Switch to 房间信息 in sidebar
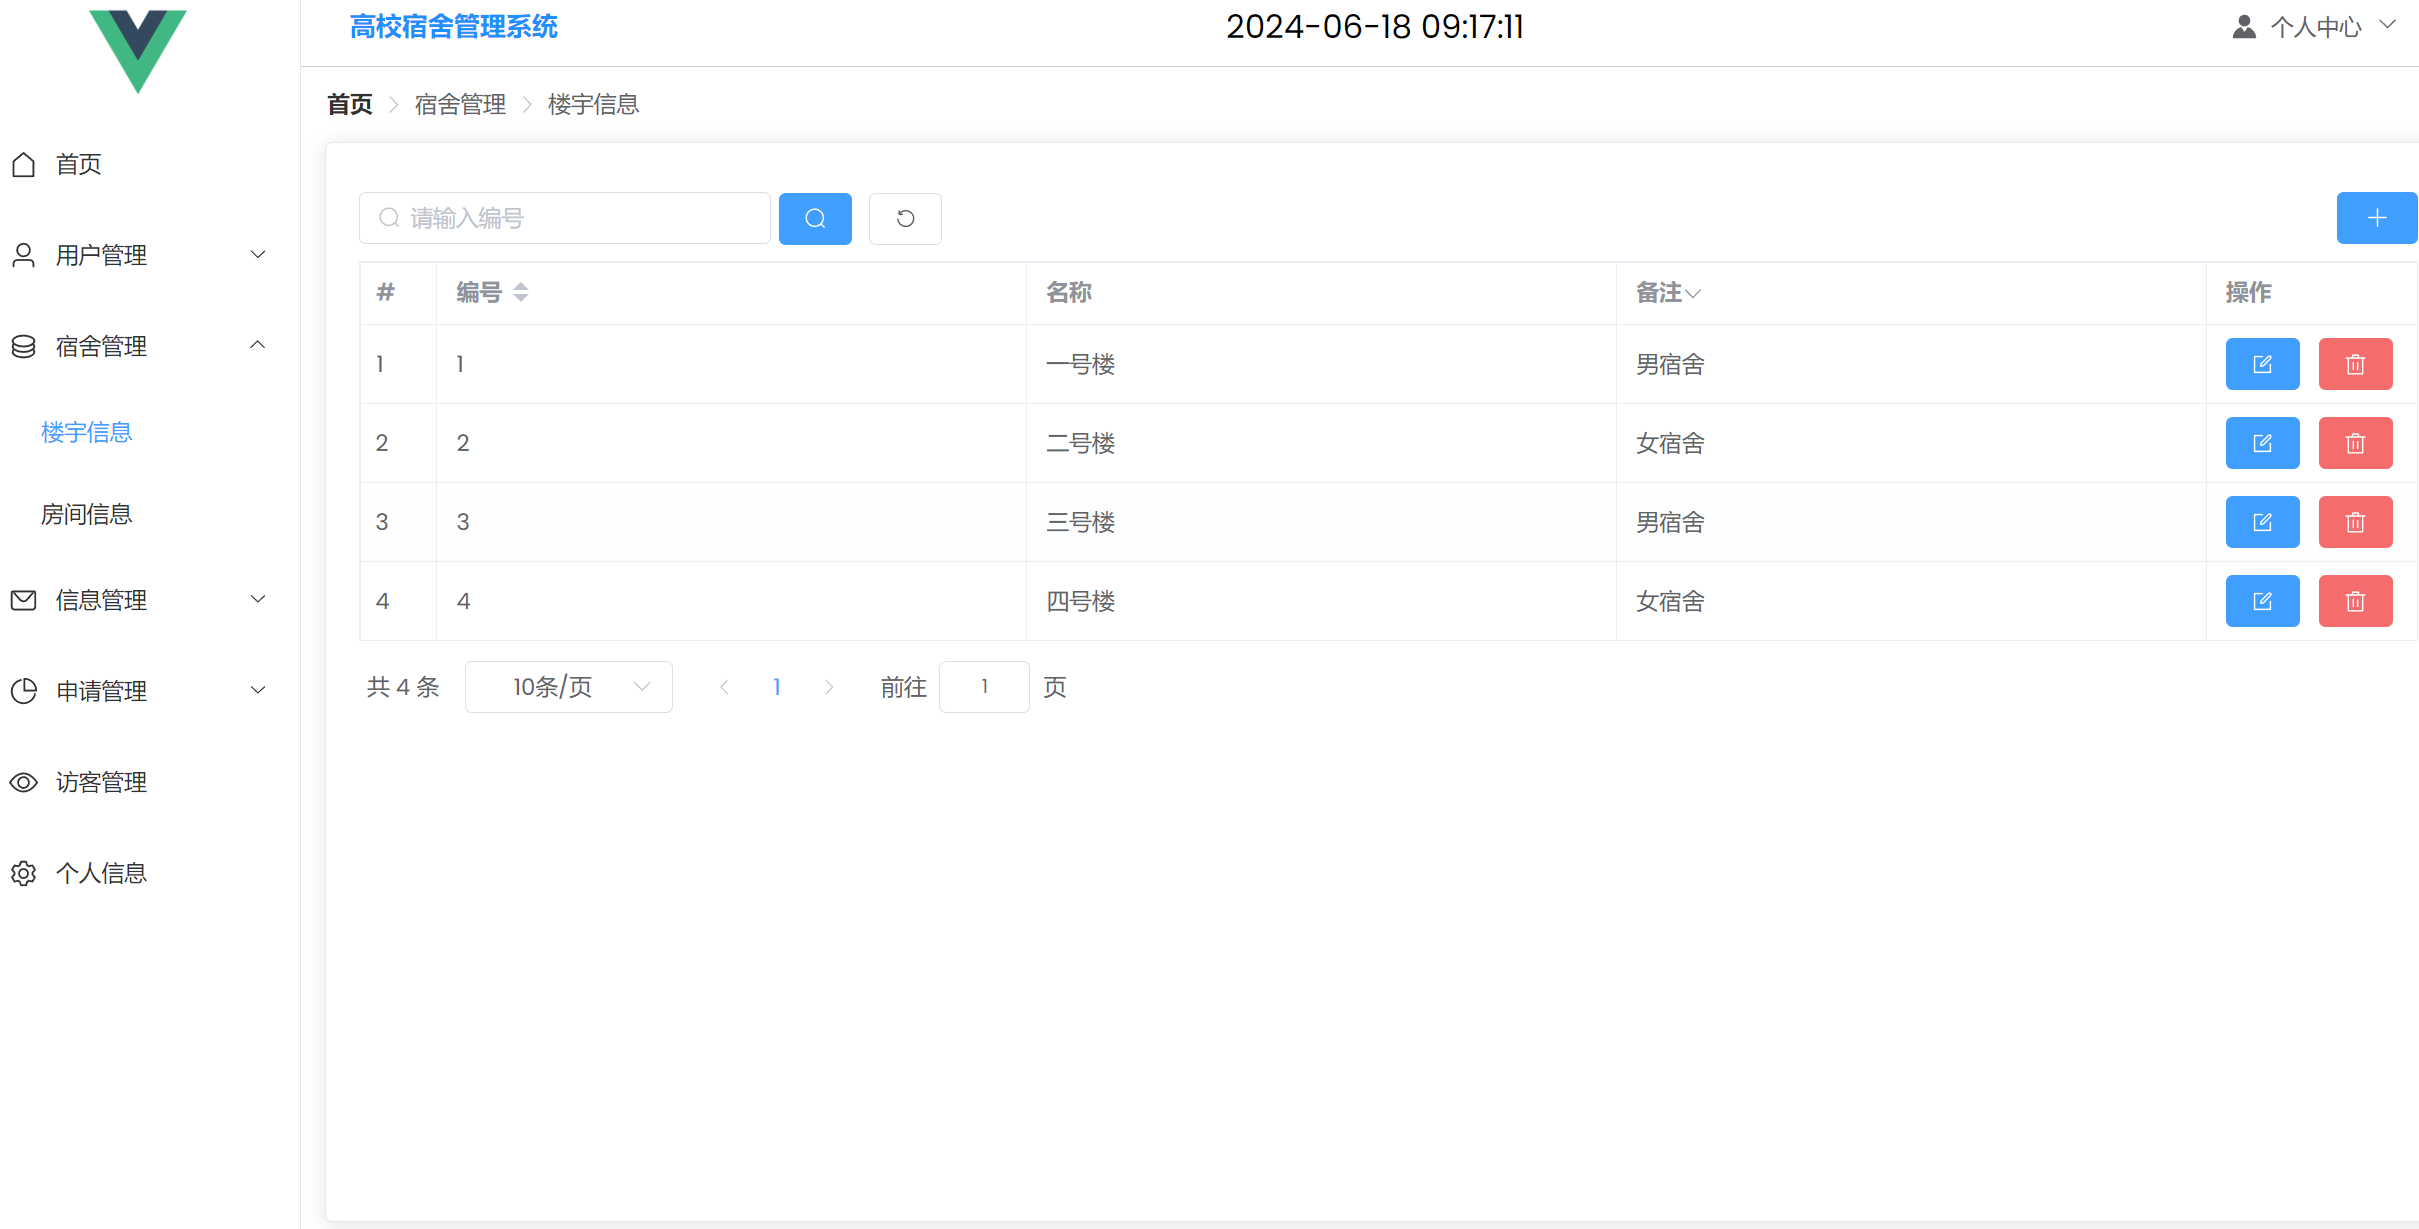 86,514
